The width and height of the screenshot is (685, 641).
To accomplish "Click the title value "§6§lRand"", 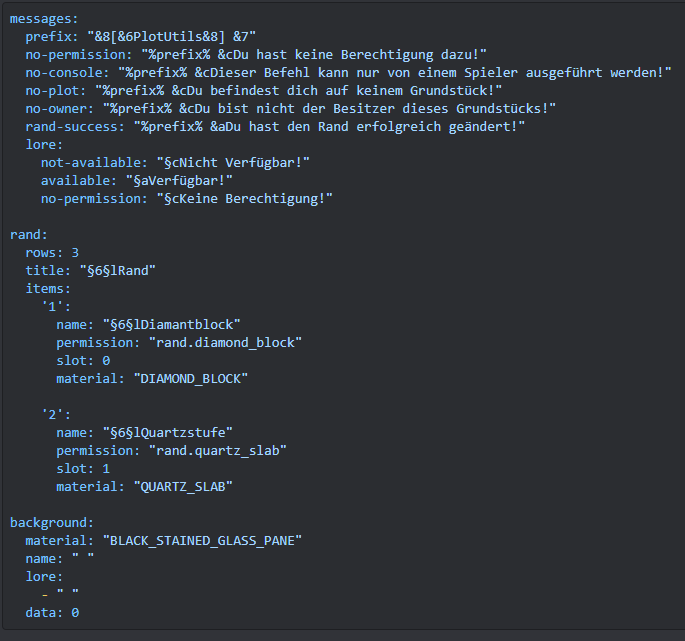I will pos(118,270).
